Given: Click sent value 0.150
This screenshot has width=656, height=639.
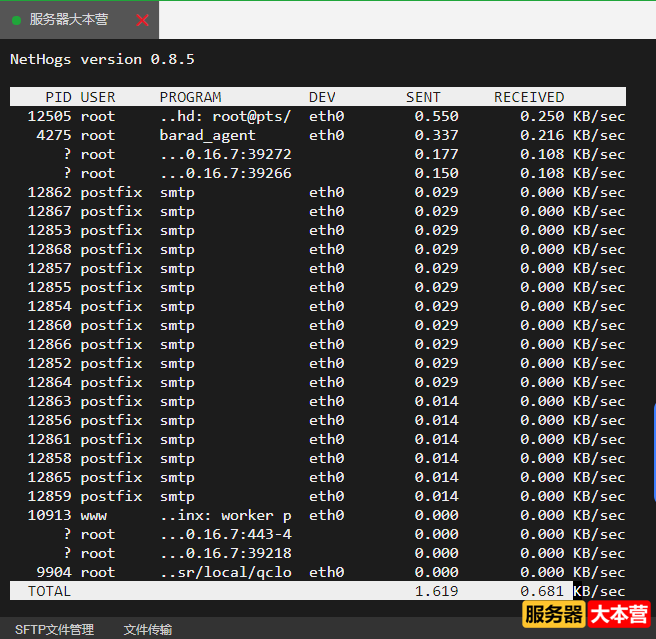Looking at the screenshot, I should click(x=436, y=173).
